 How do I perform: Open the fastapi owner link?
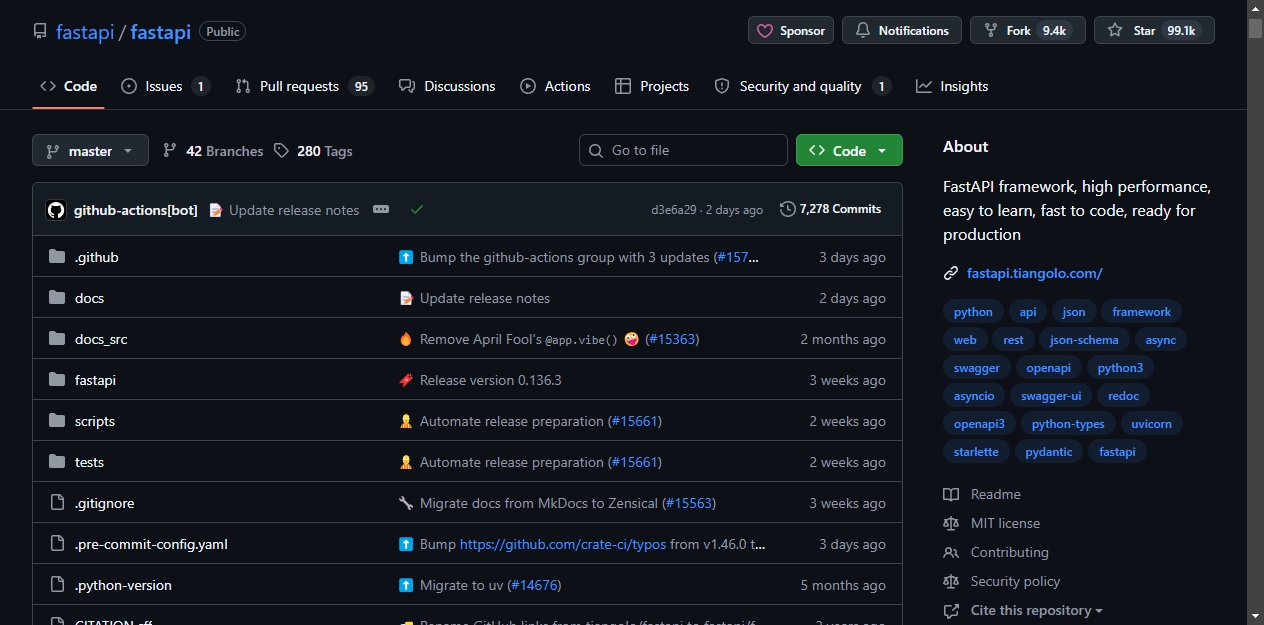coord(85,32)
